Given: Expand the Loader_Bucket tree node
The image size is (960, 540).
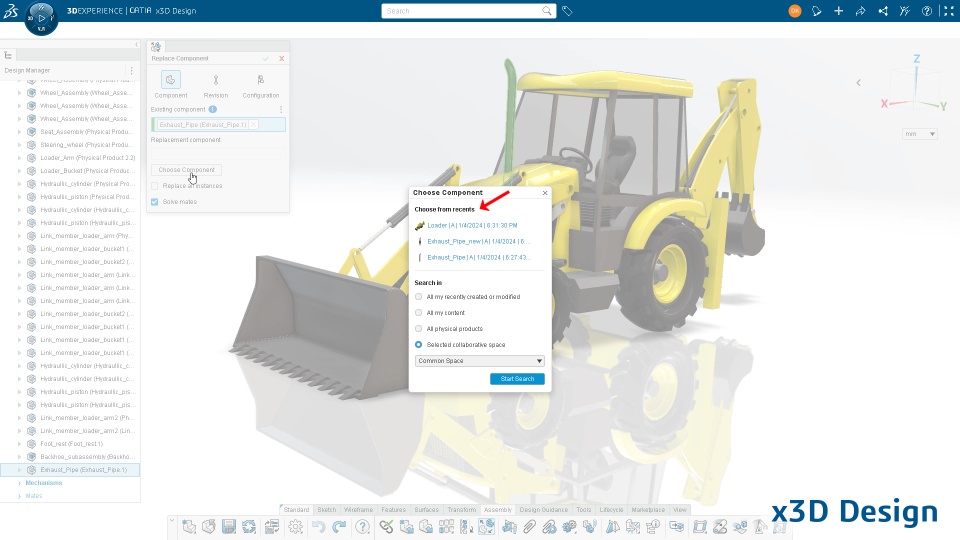Looking at the screenshot, I should coord(20,171).
